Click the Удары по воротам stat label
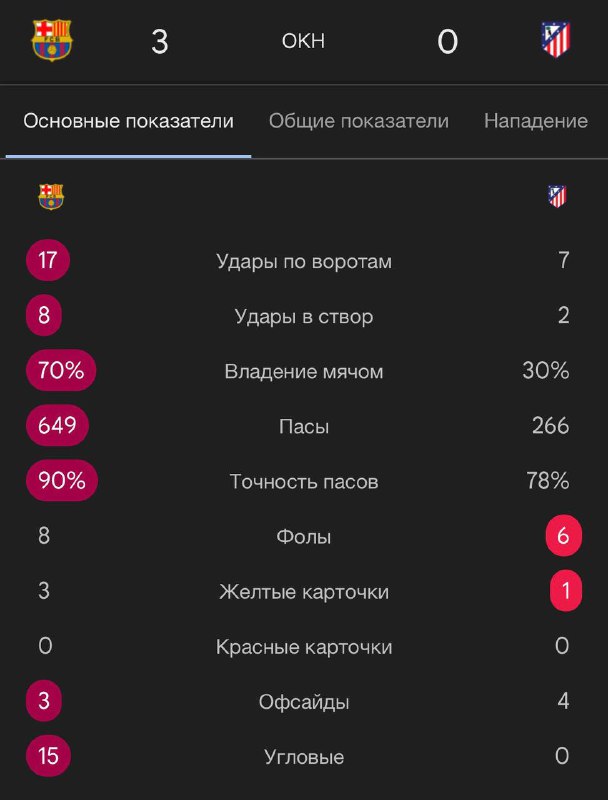Viewport: 608px width, 800px height. pyautogui.click(x=304, y=262)
